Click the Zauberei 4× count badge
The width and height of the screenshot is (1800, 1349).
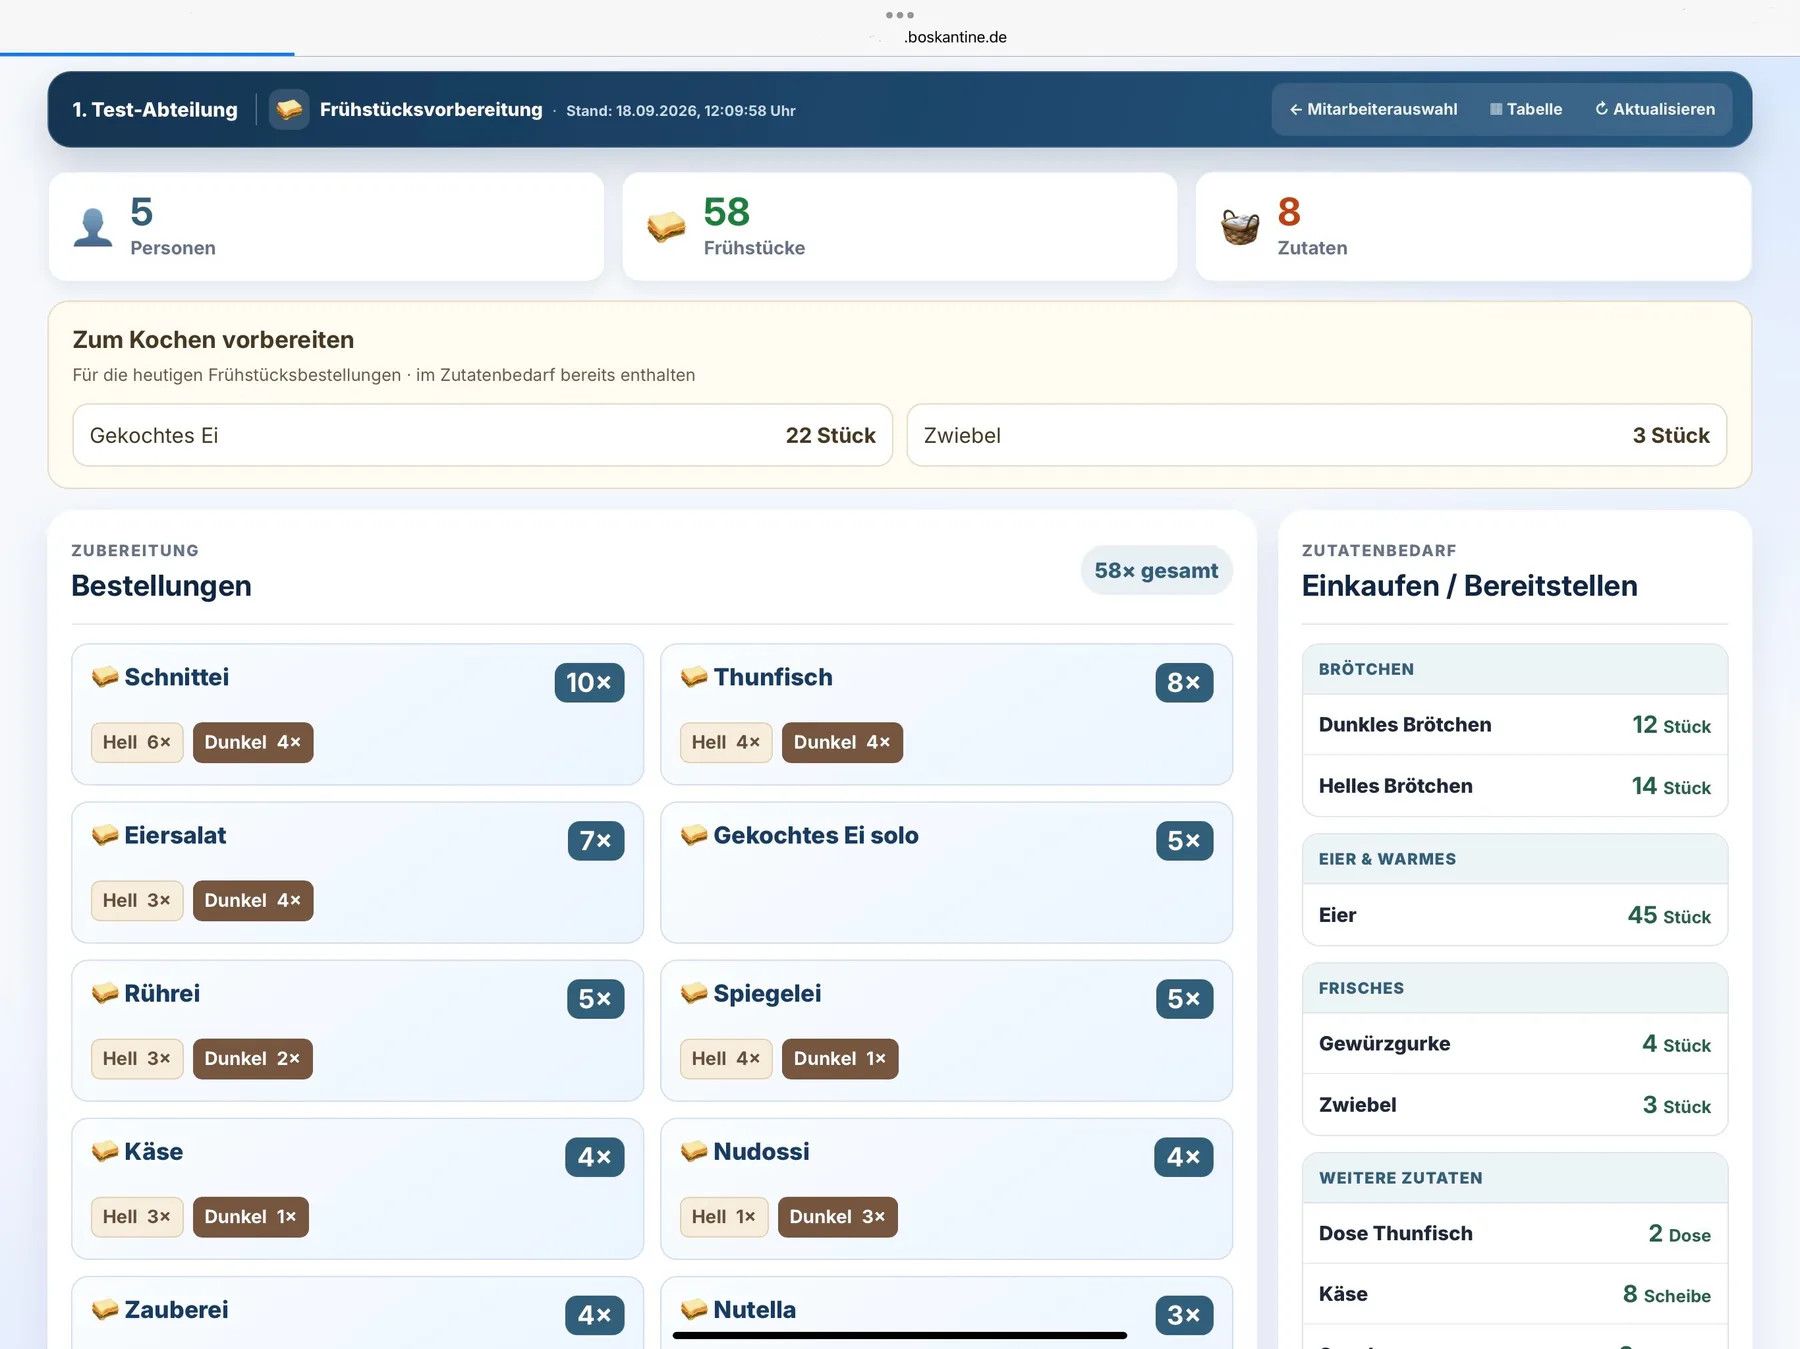[x=595, y=1315]
